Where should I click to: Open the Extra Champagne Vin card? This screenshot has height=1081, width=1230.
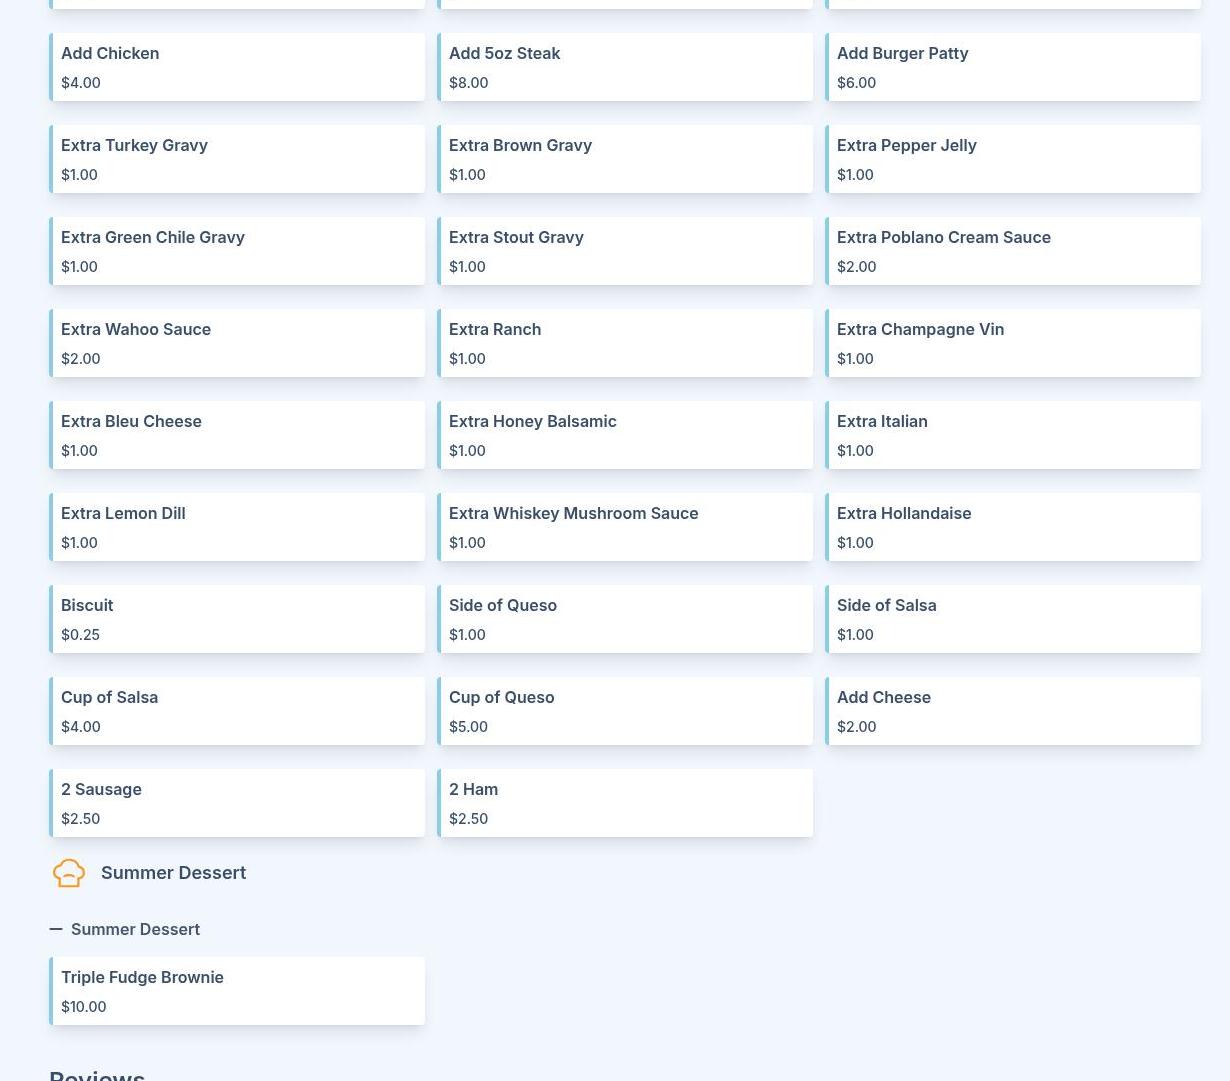[x=1013, y=343]
